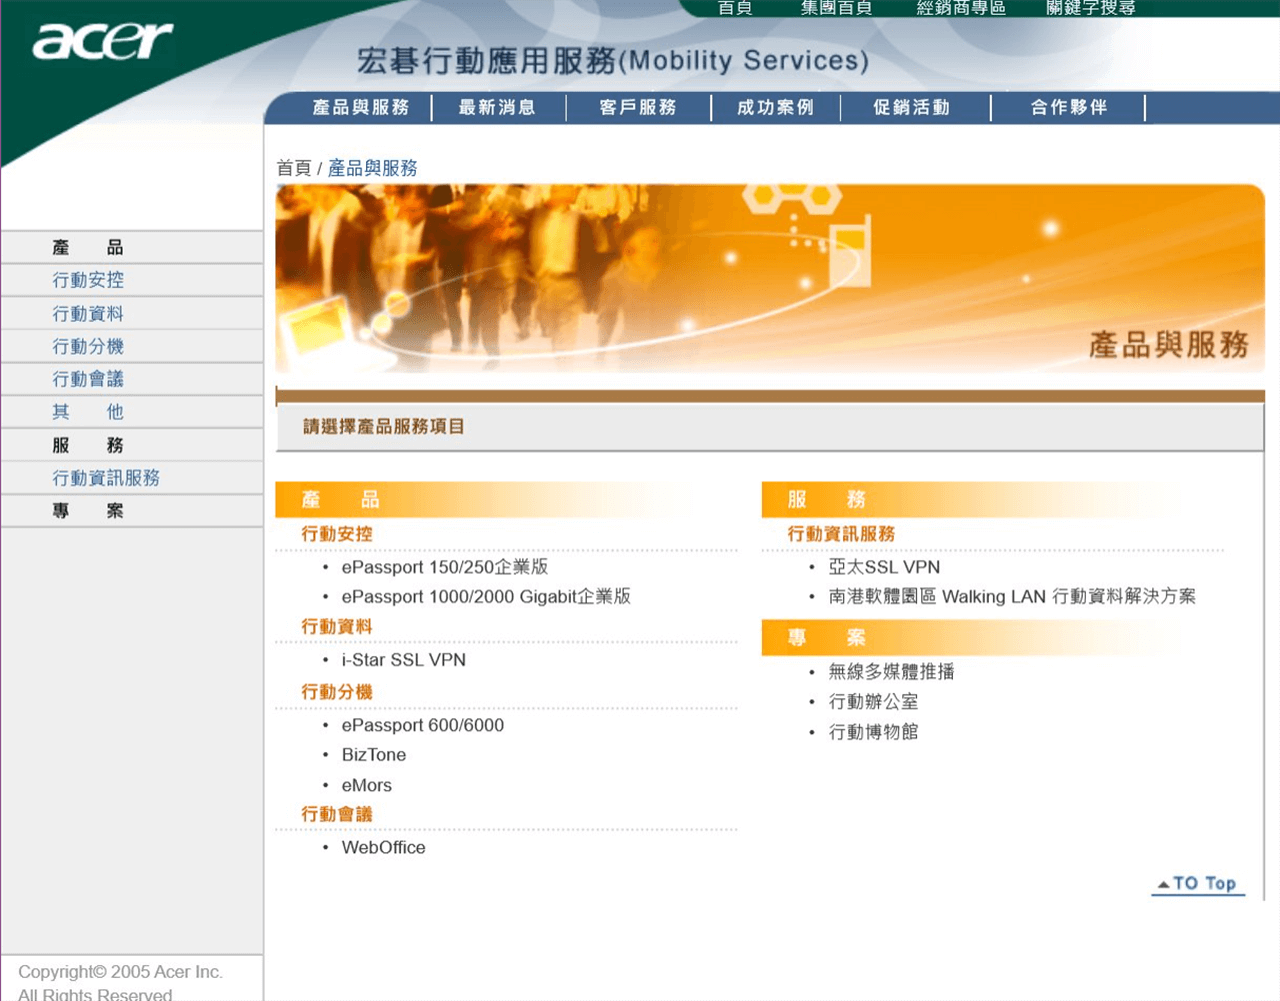The width and height of the screenshot is (1280, 1001).
Task: Click the orange 服務 section header
Action: [x=993, y=500]
